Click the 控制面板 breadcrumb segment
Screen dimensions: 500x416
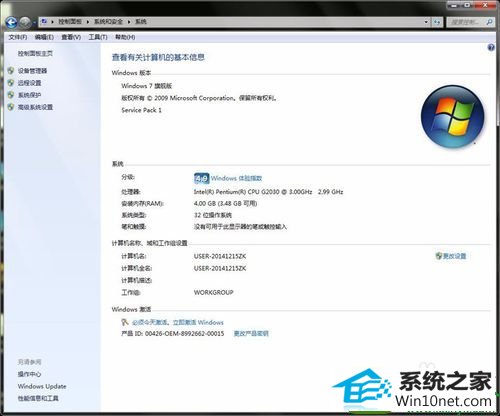point(70,22)
